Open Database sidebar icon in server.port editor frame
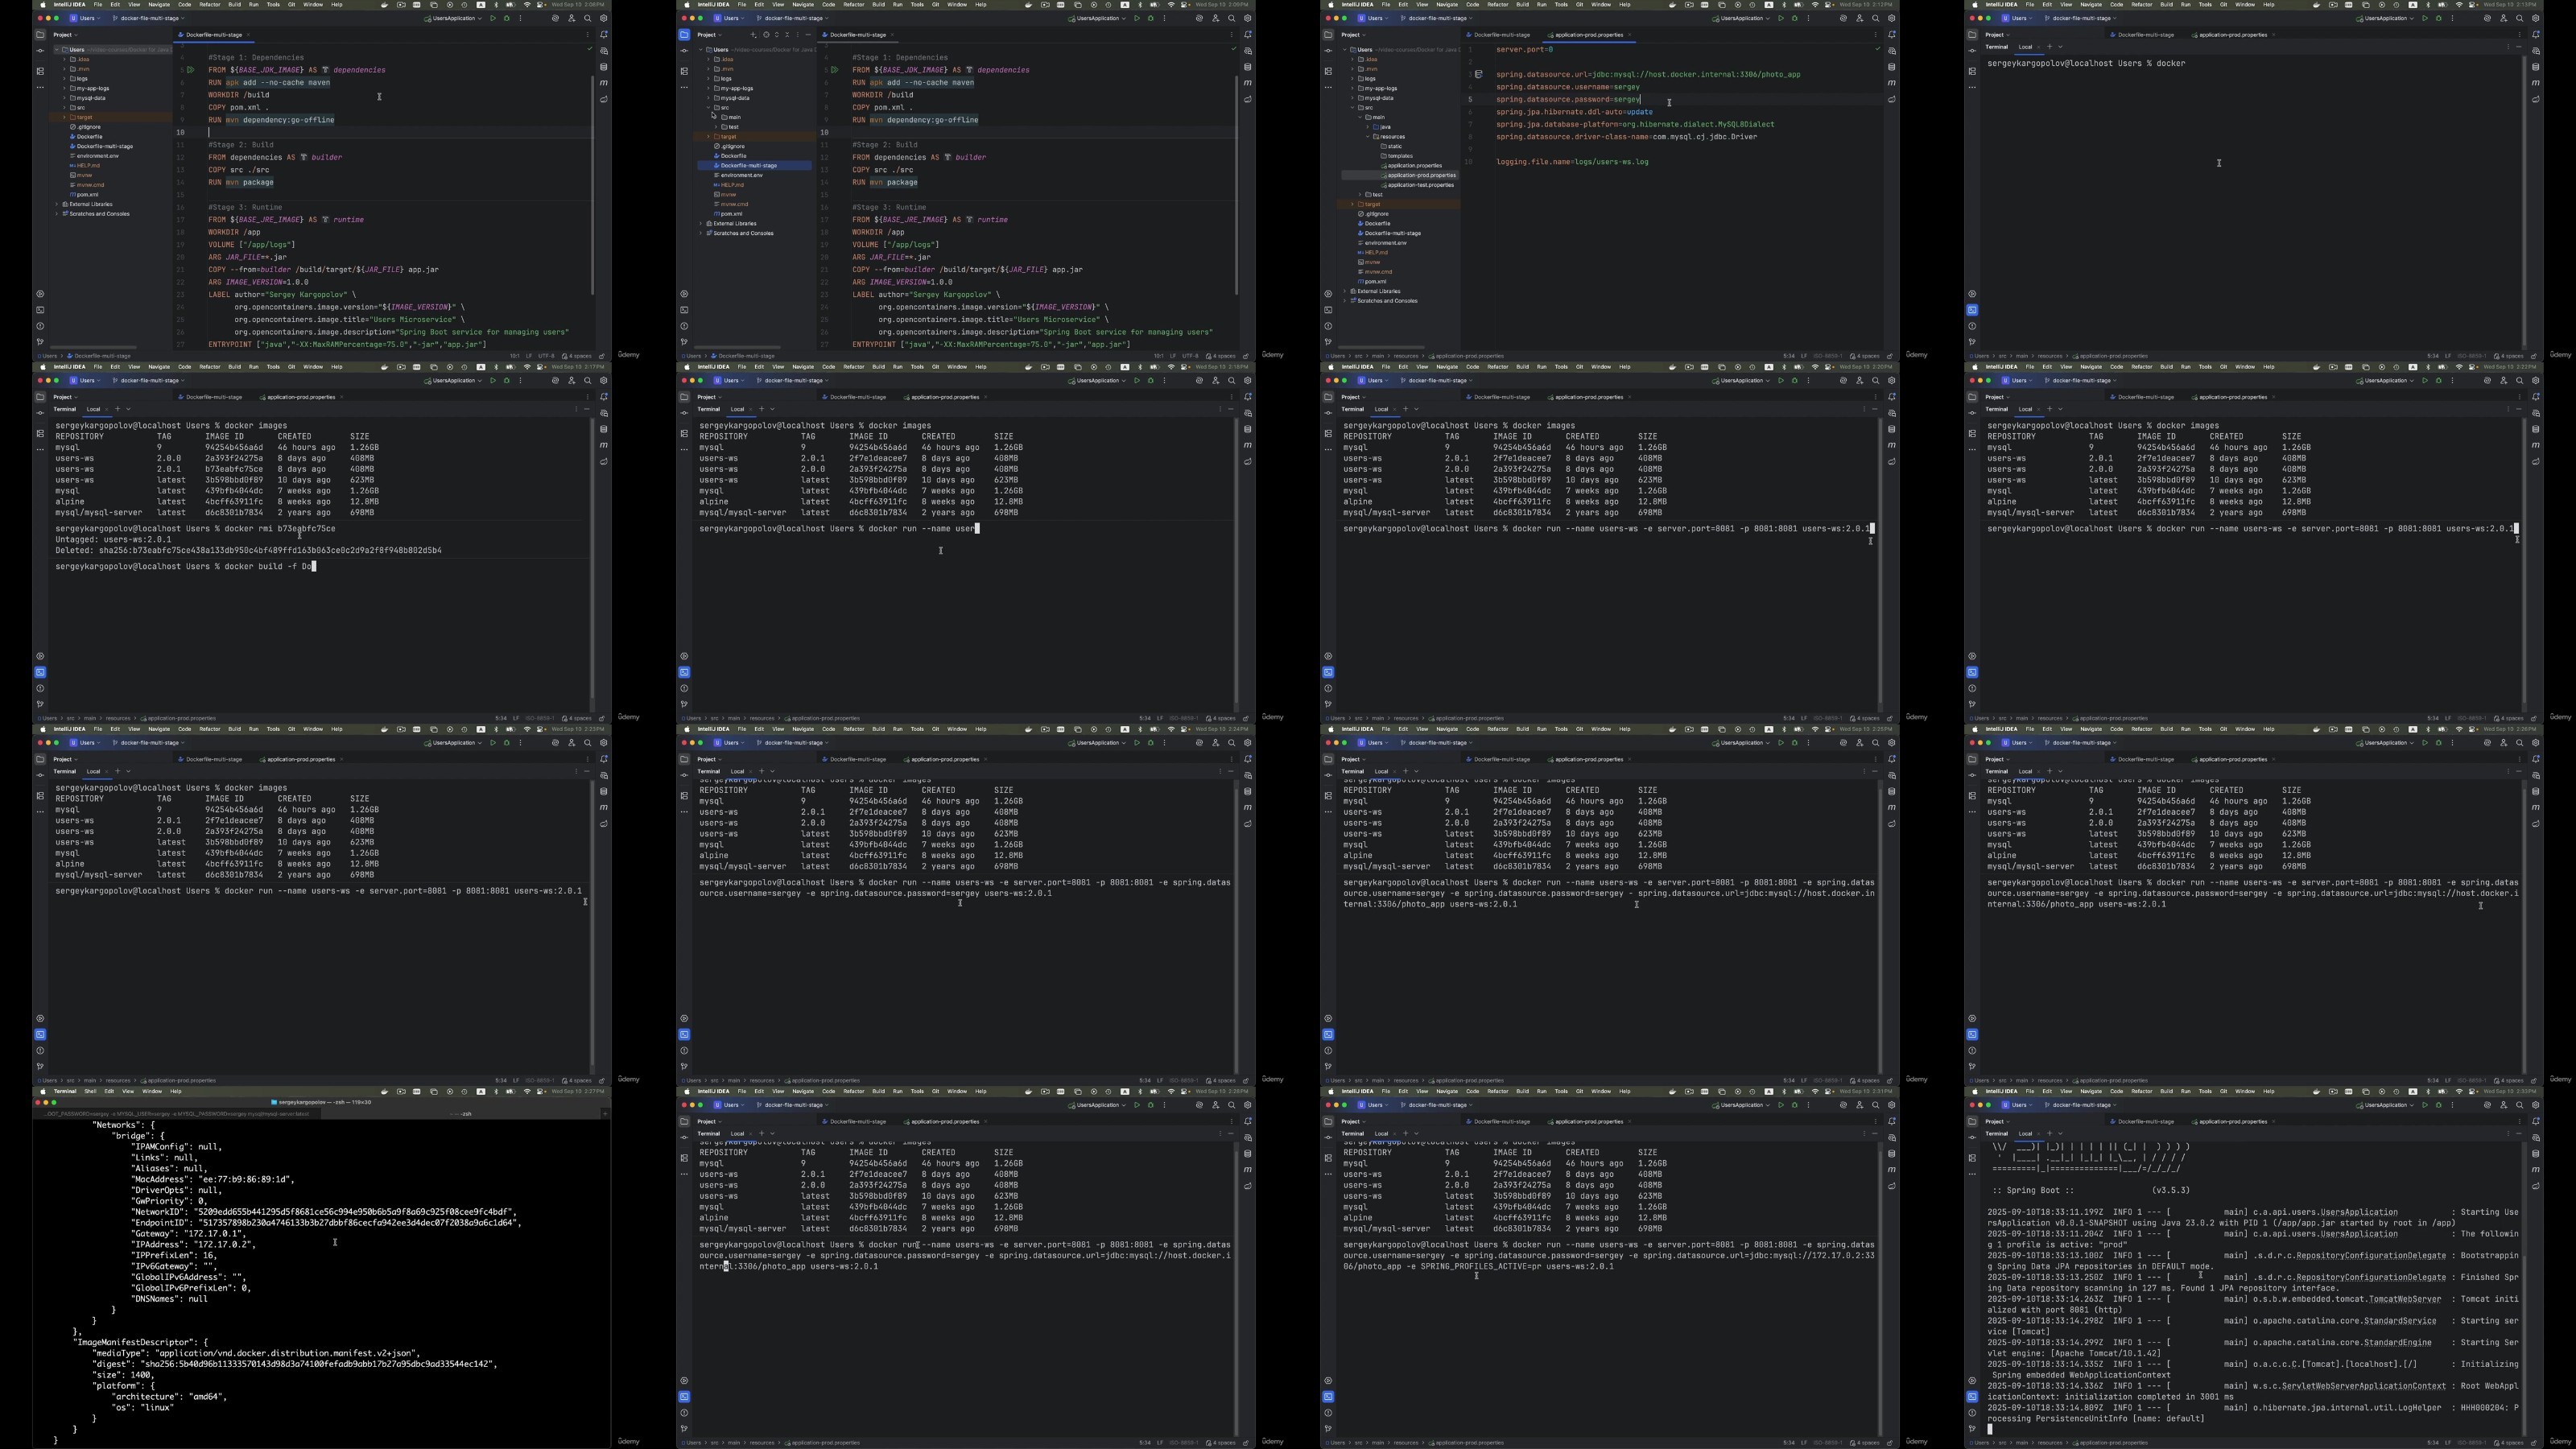 [1891, 67]
